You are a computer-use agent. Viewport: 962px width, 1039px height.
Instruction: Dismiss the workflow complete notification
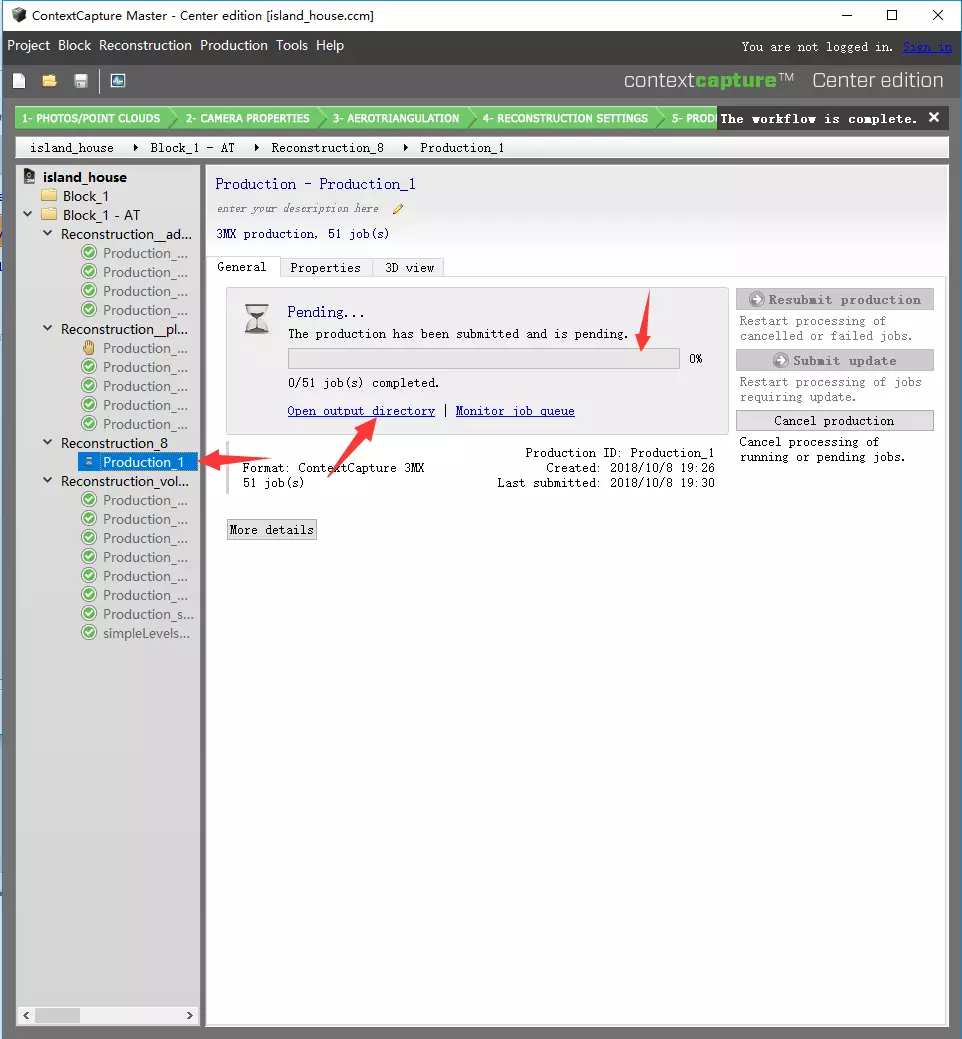coord(934,117)
